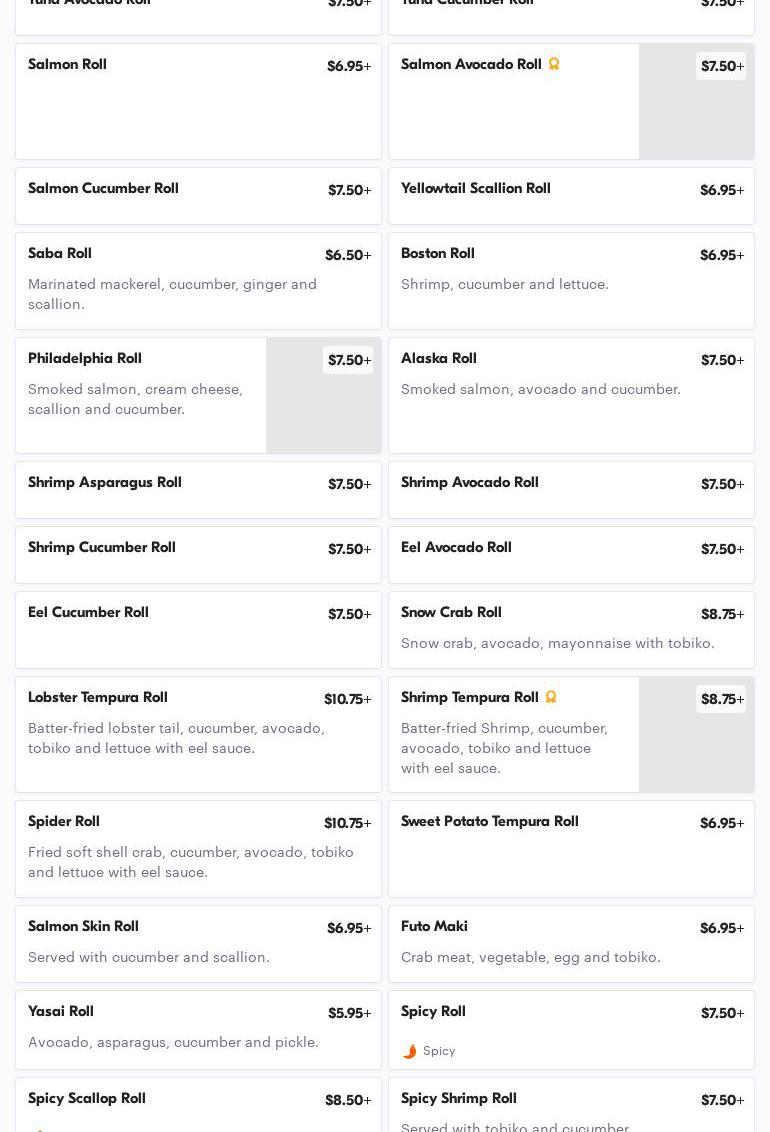Open the Yasai Roll title
The width and height of the screenshot is (770, 1132).
(x=61, y=1012)
